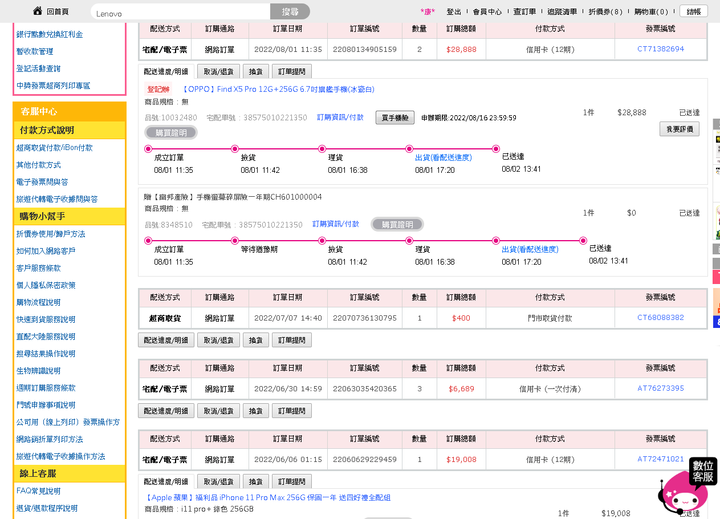The width and height of the screenshot is (720, 519).
Task: Open 折價券(8) in the top bar
Action: point(605,11)
